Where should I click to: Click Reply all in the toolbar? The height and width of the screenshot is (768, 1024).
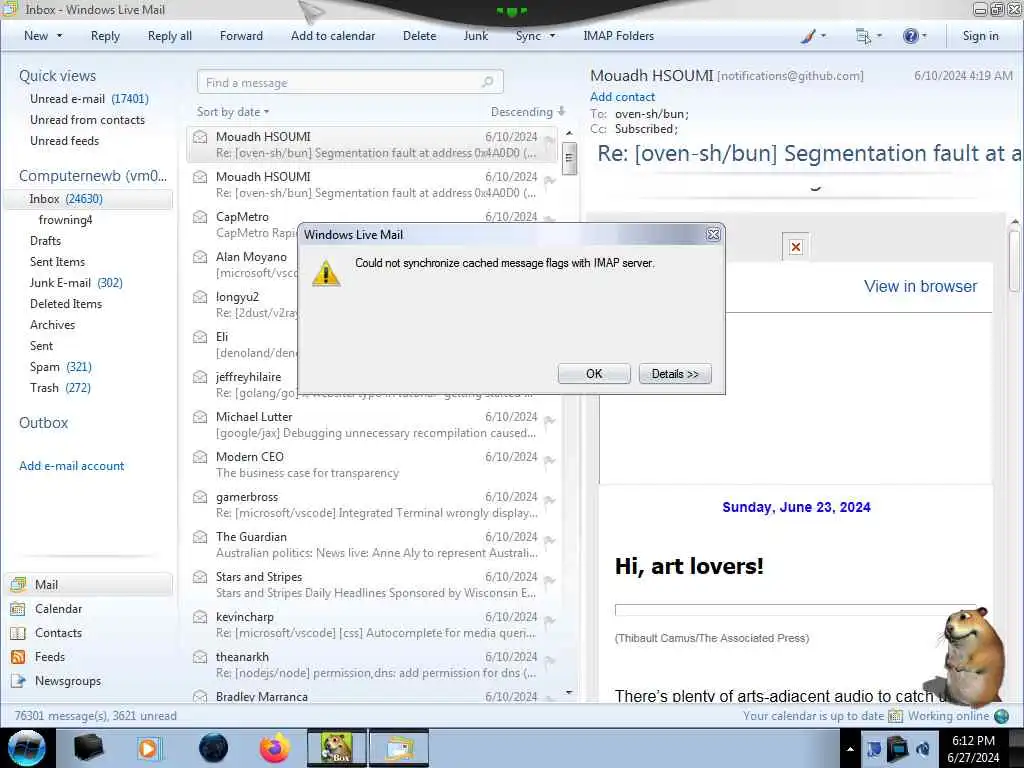(170, 36)
